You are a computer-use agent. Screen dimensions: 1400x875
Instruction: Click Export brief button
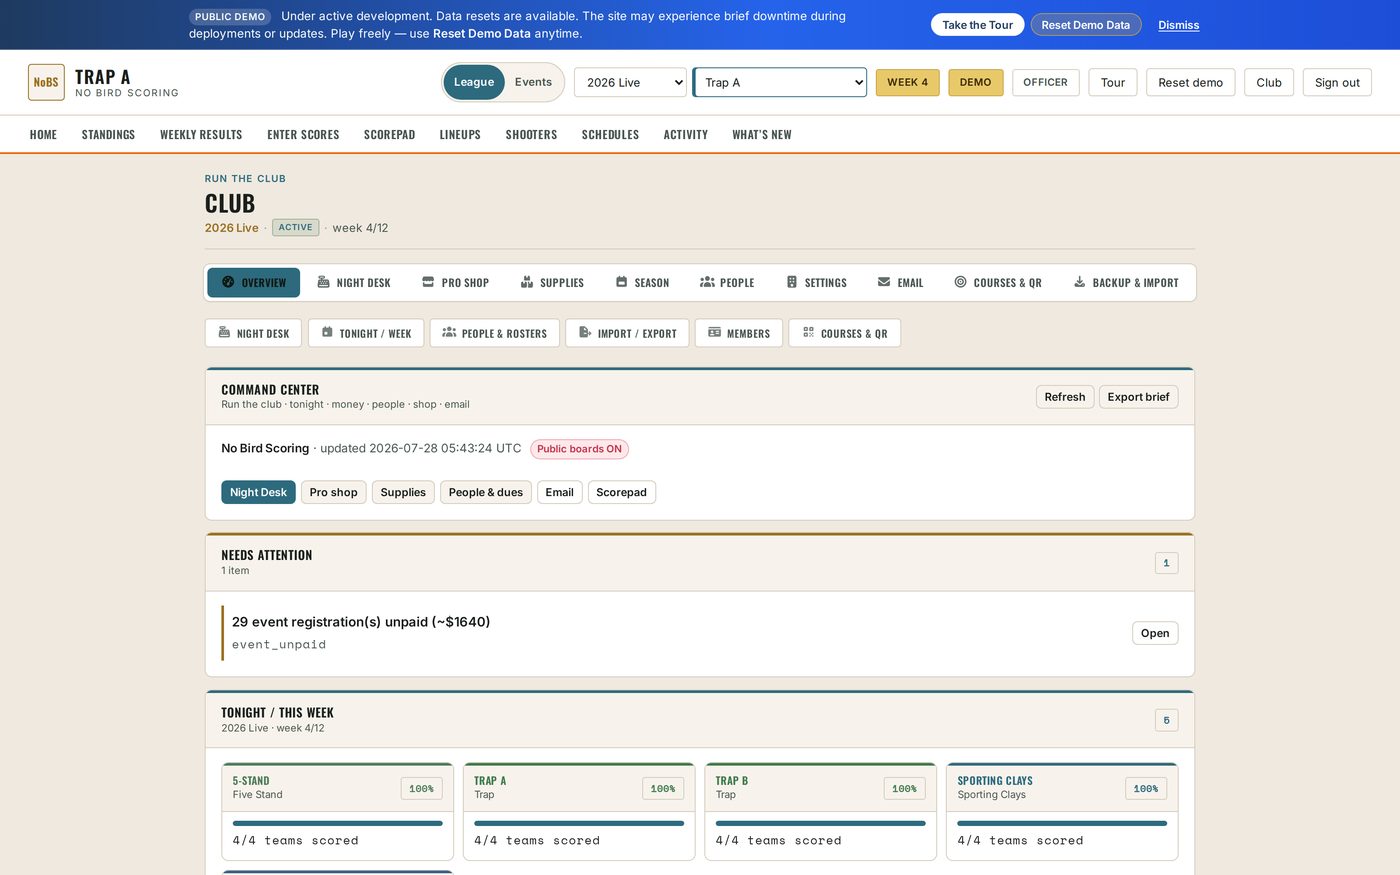point(1138,397)
